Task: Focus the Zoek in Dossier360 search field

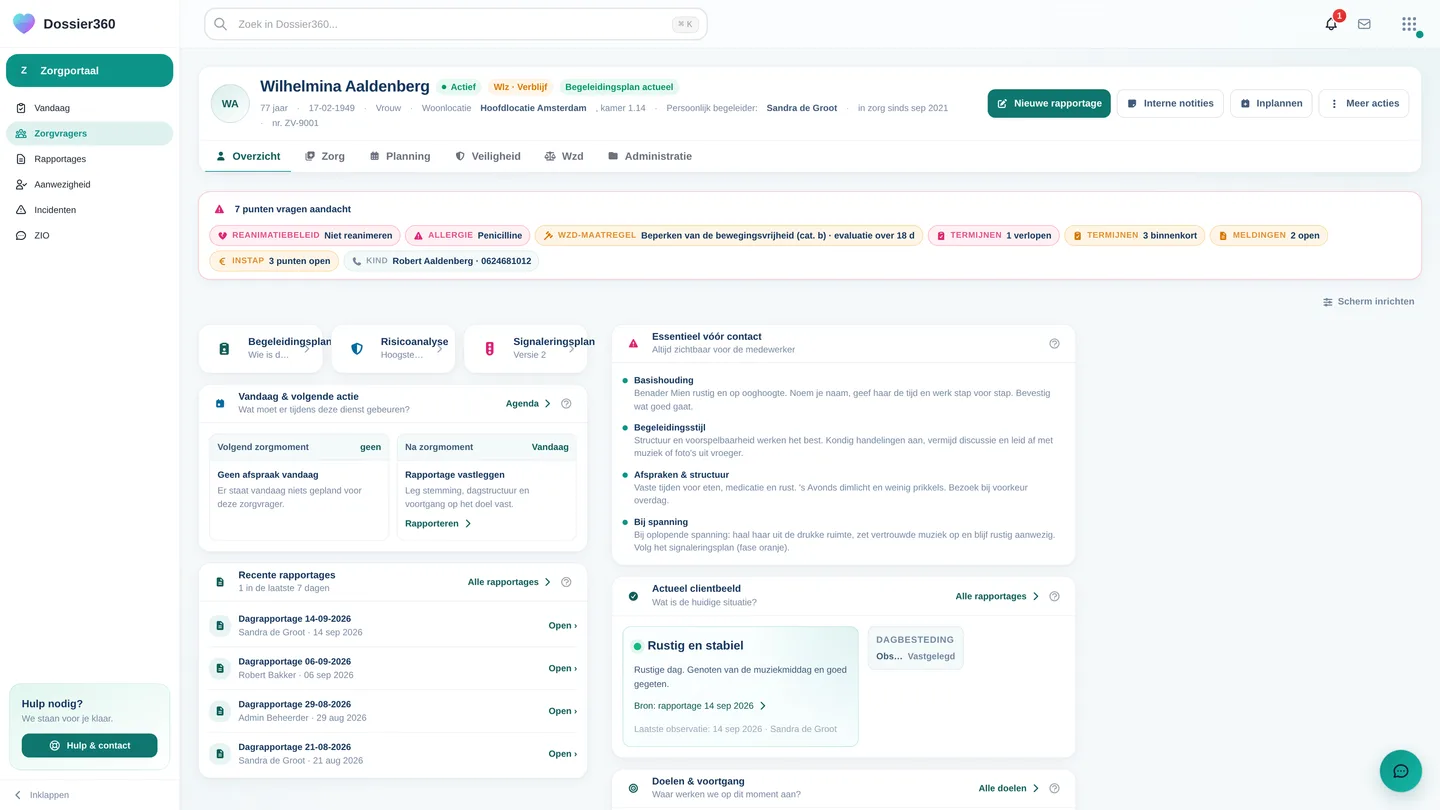Action: coord(456,24)
